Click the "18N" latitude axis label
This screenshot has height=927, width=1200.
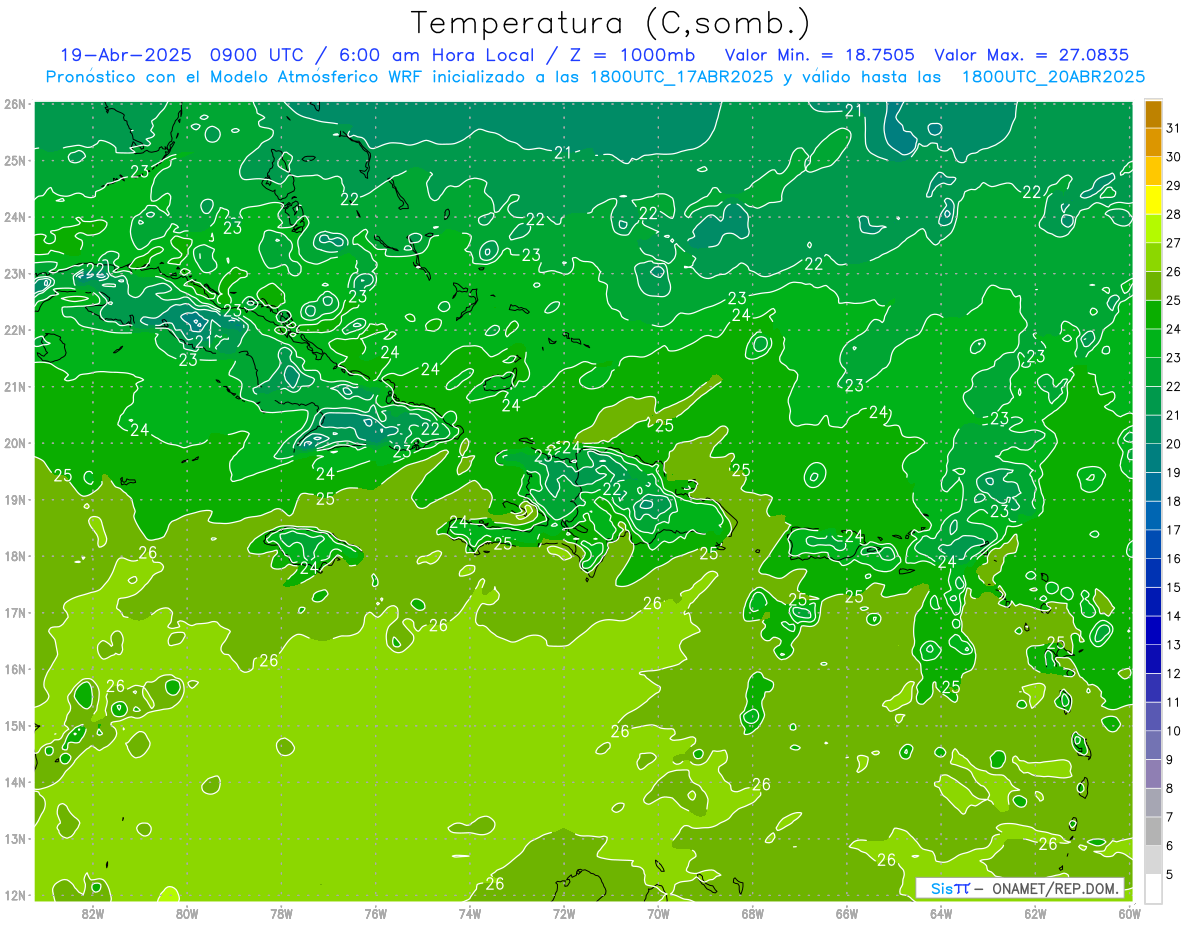pos(15,556)
